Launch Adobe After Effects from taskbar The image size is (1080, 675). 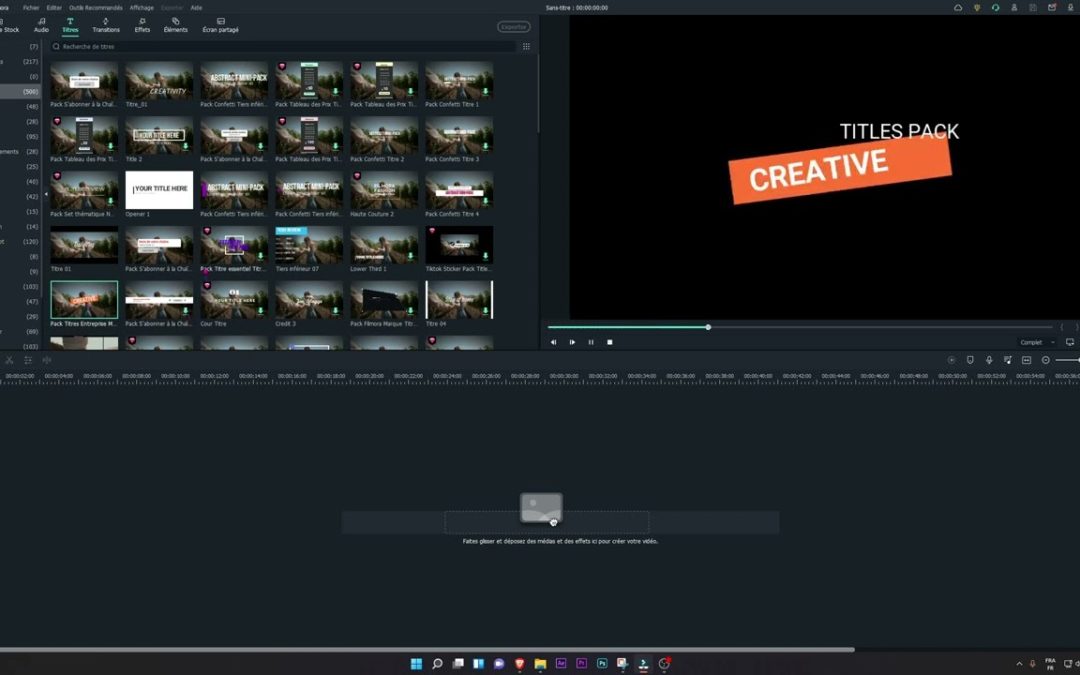point(561,664)
